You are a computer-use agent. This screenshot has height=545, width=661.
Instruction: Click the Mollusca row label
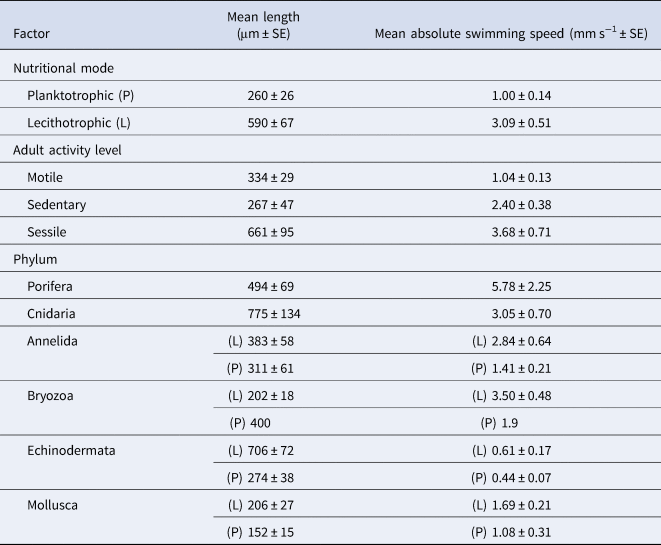[x=54, y=505]
